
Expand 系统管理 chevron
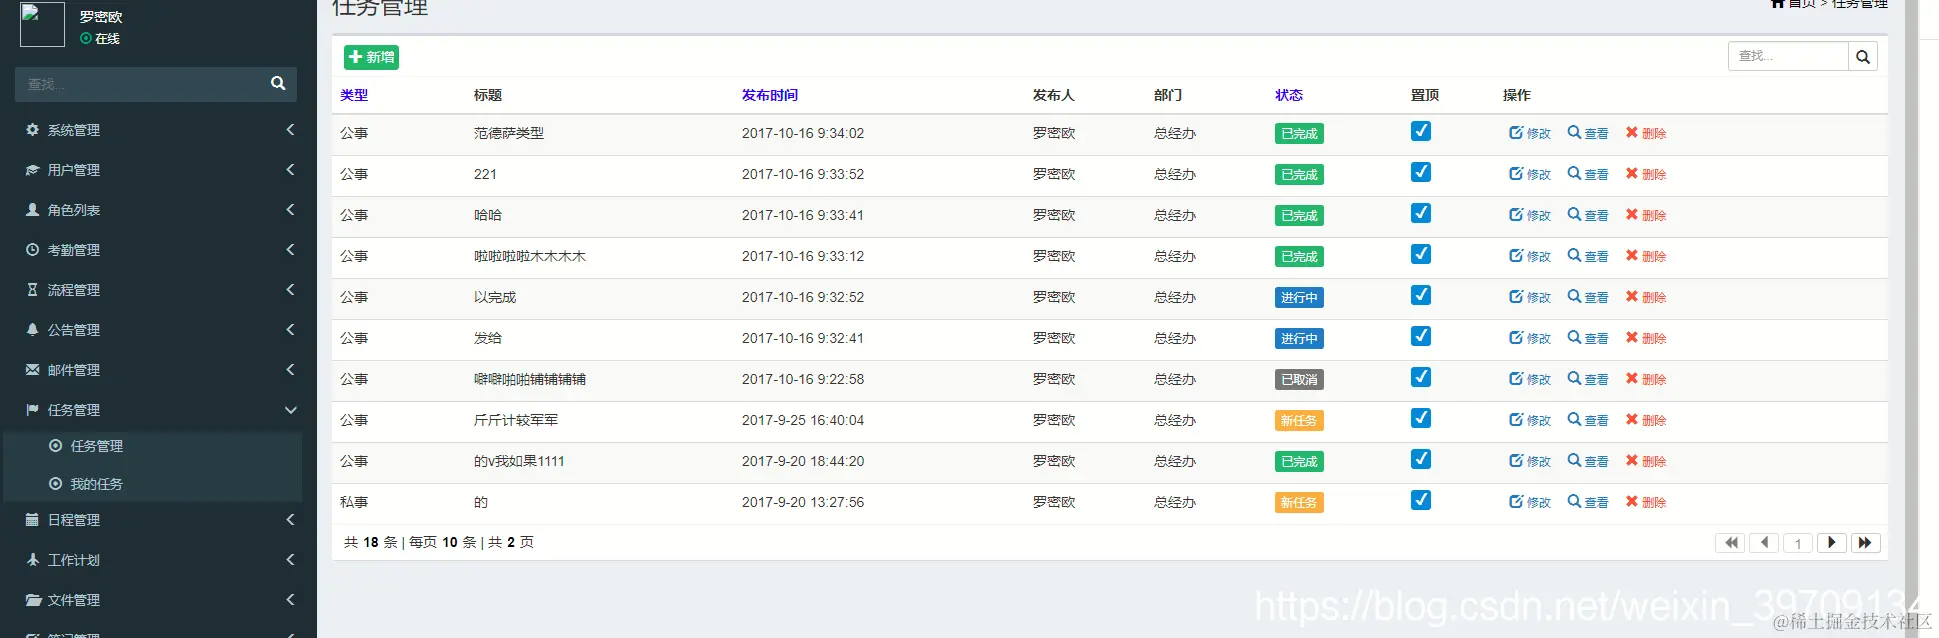click(x=290, y=129)
